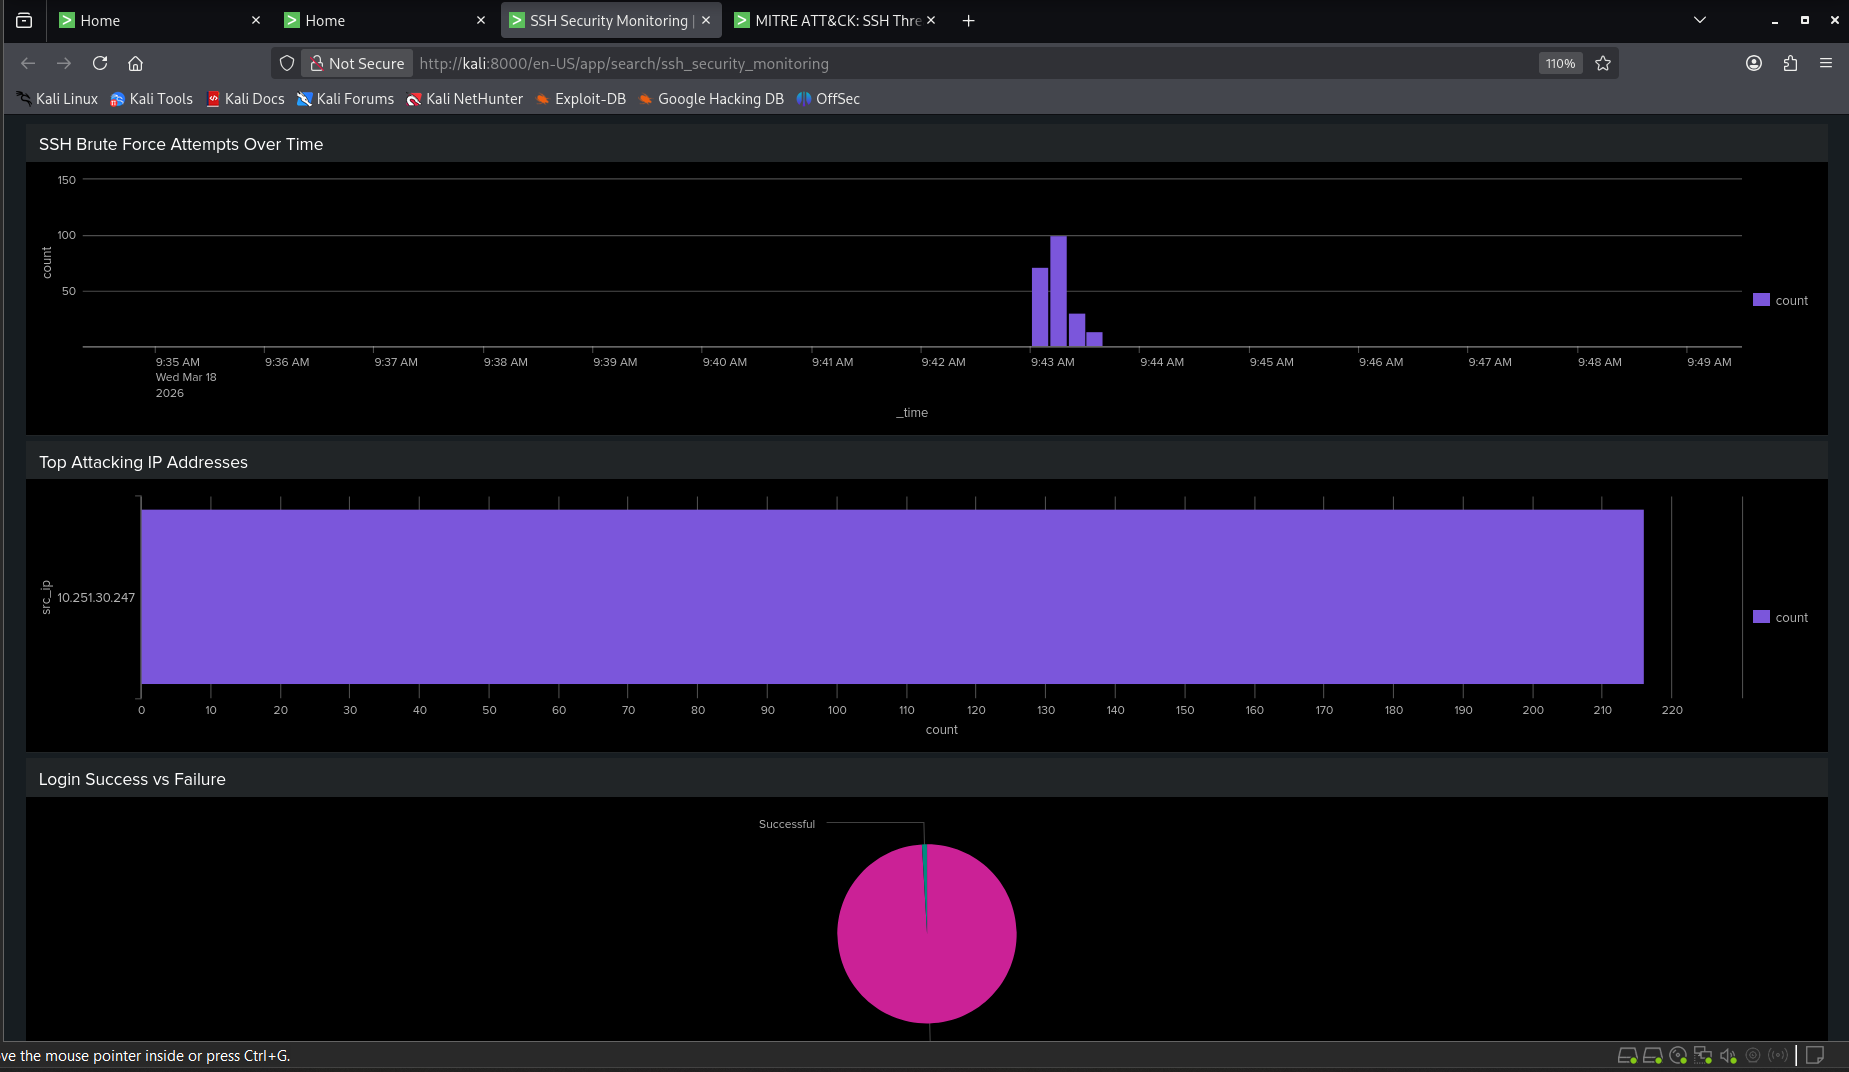Click the VM network adapter status icon

point(1703,1055)
